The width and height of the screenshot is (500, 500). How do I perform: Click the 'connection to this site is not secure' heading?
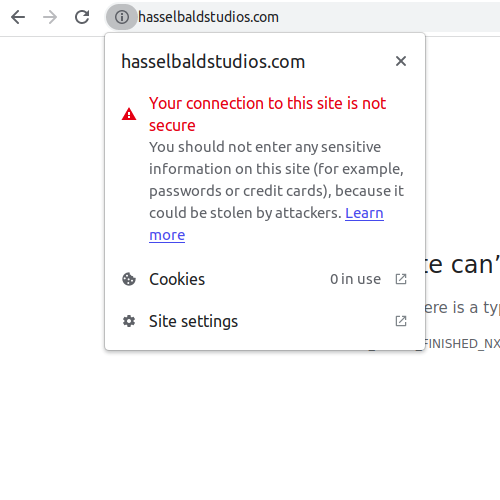267,114
